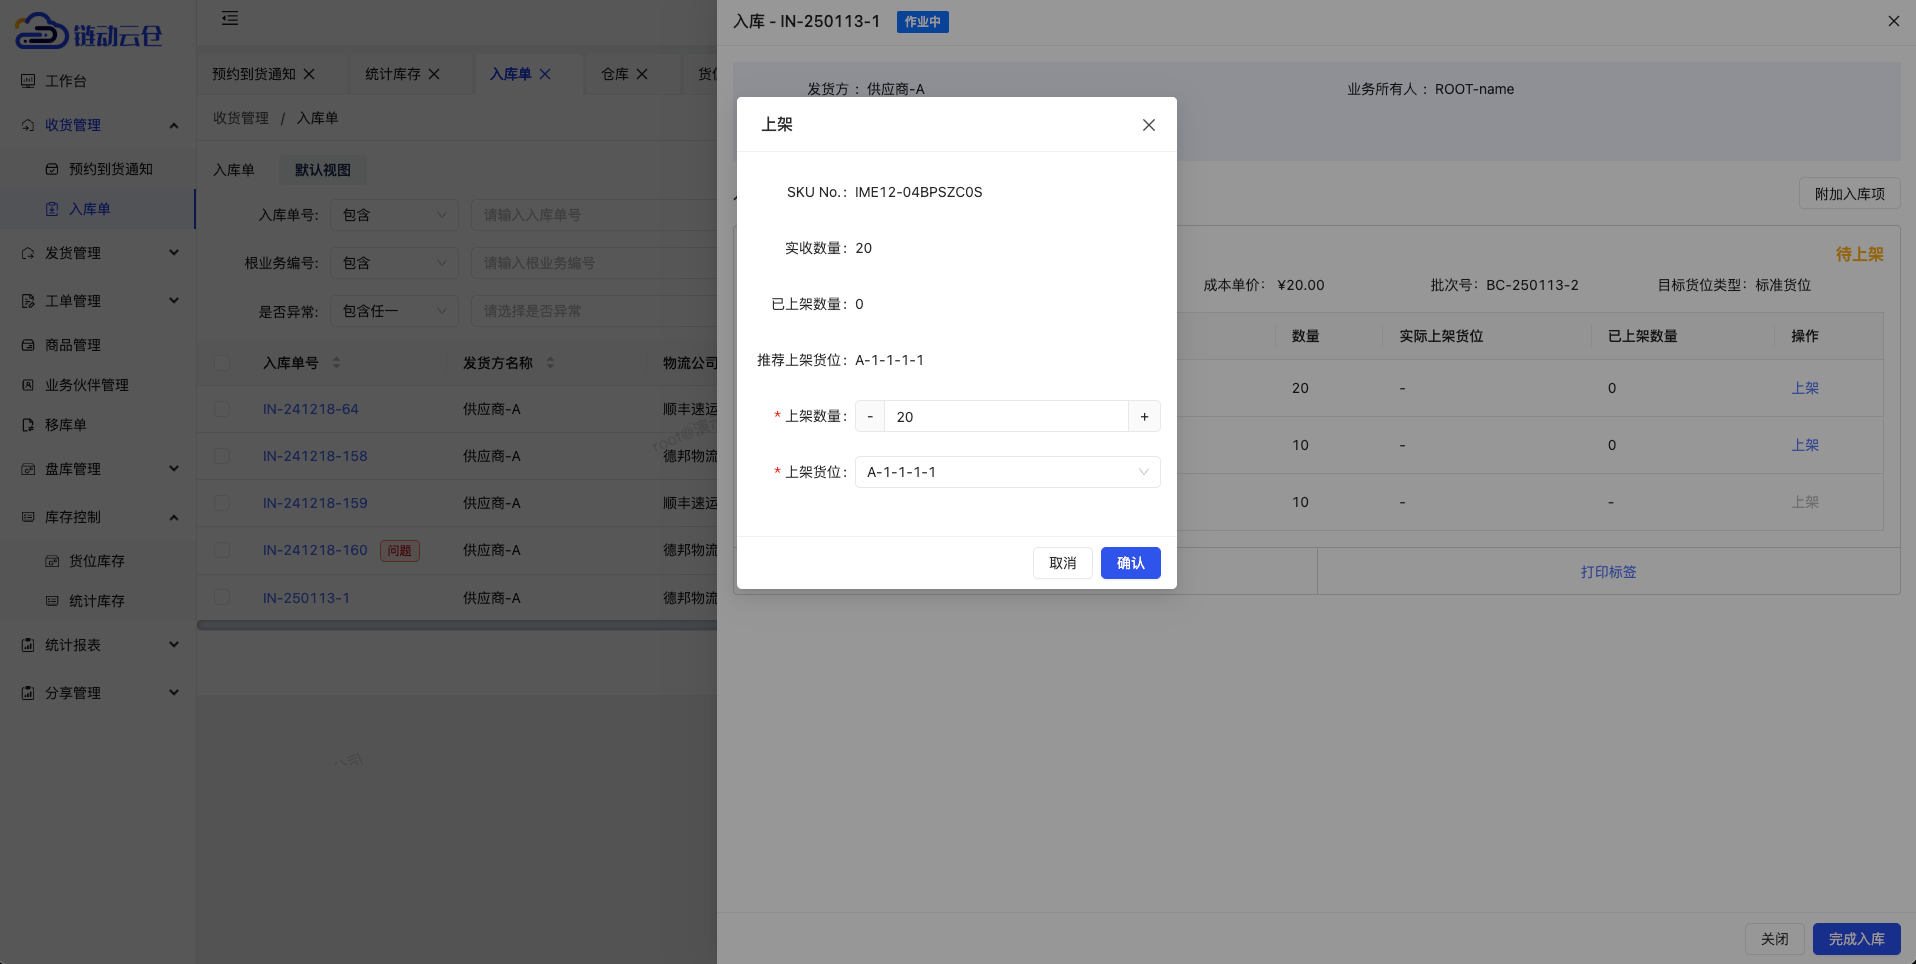The width and height of the screenshot is (1916, 964).
Task: Click the plus stepper for 上架数量
Action: click(1144, 417)
